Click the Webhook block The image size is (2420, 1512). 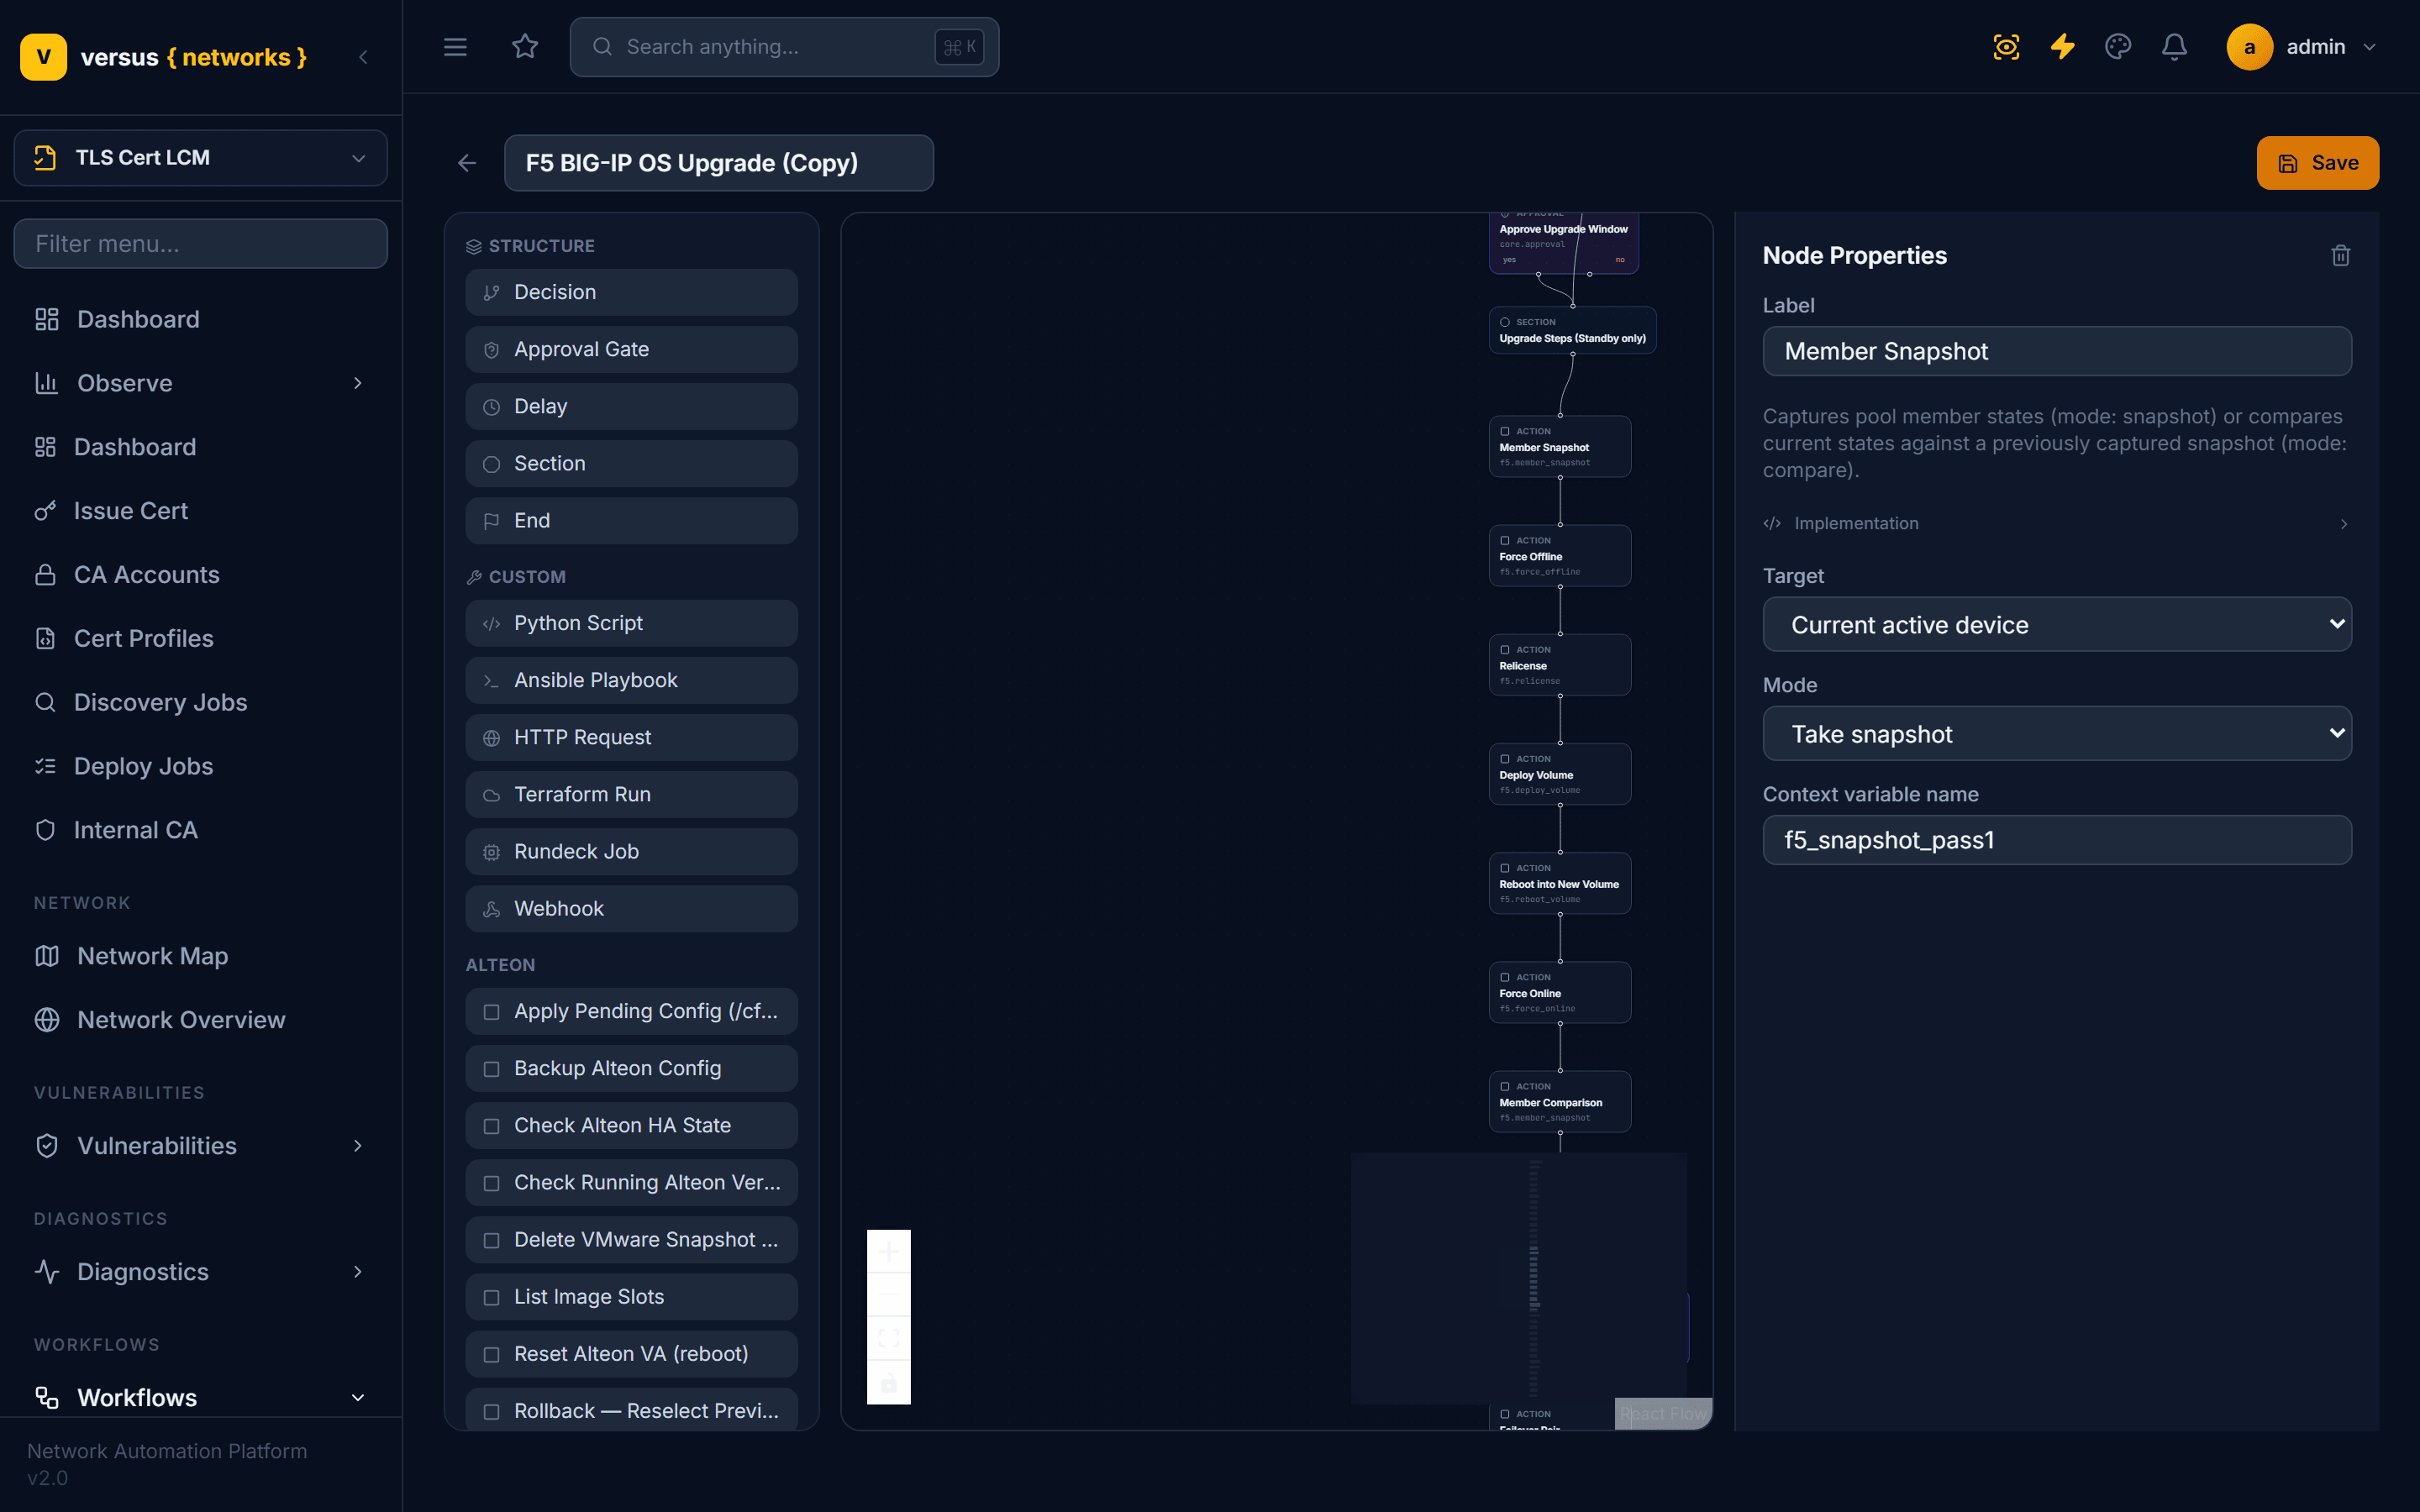tap(631, 908)
